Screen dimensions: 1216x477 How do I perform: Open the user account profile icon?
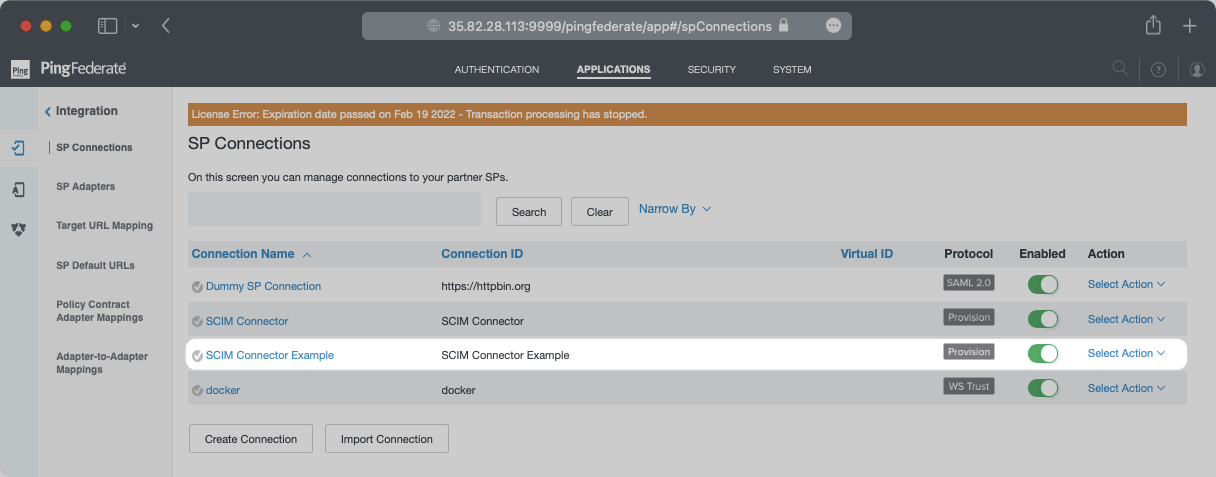(1196, 70)
